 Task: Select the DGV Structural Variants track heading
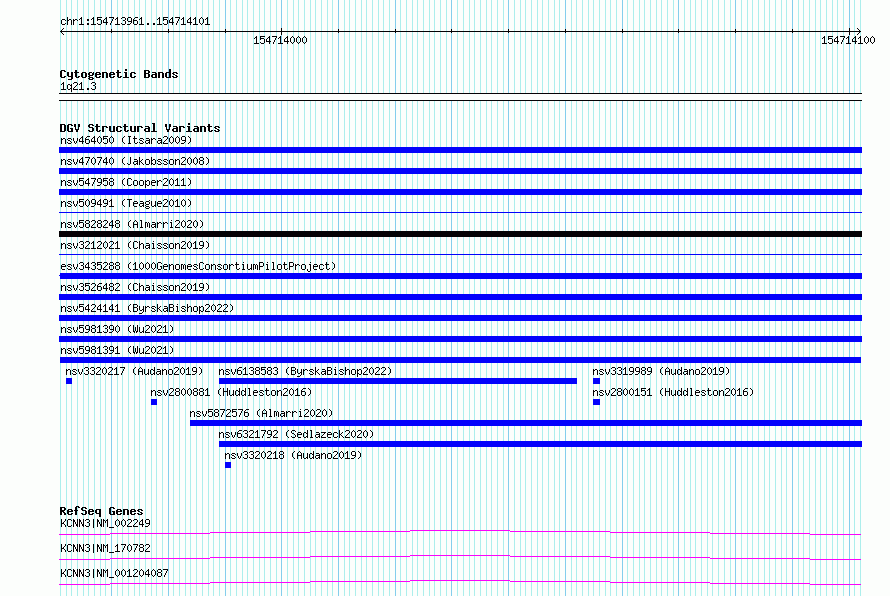140,128
